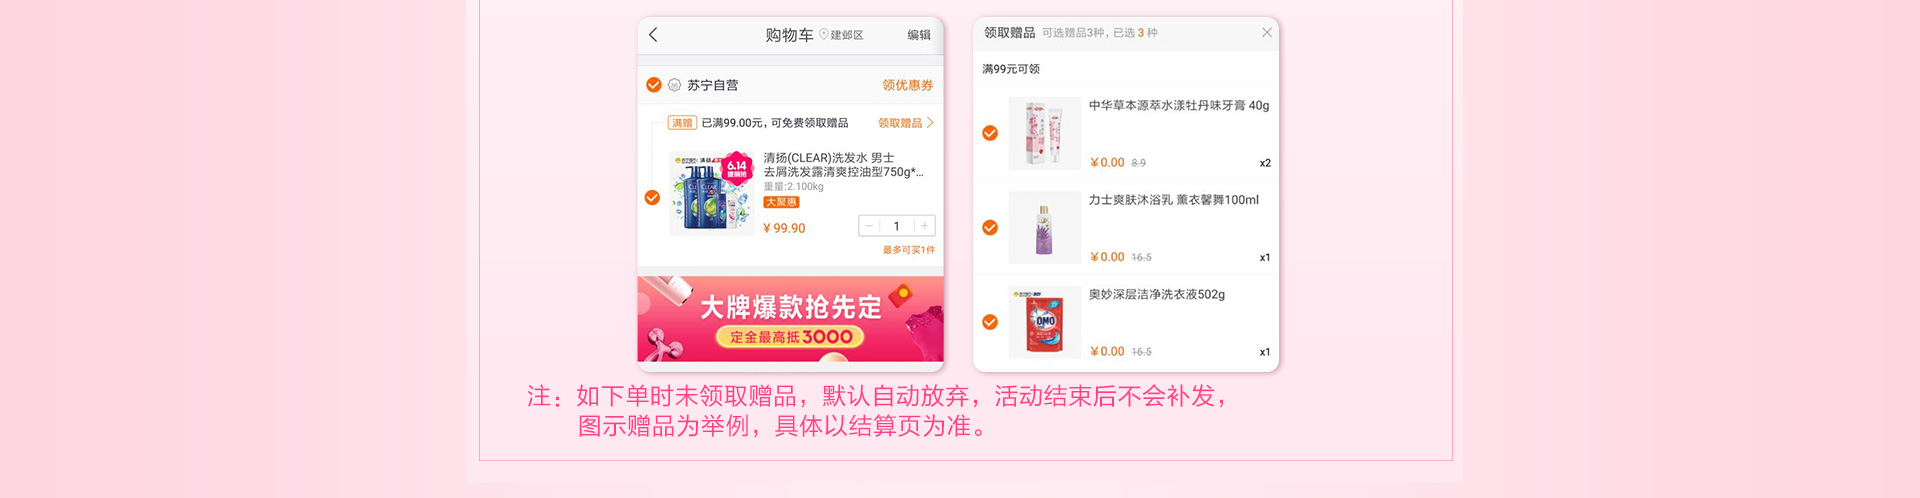Deselect the 奥妙 laundry liquid gift

[x=990, y=322]
